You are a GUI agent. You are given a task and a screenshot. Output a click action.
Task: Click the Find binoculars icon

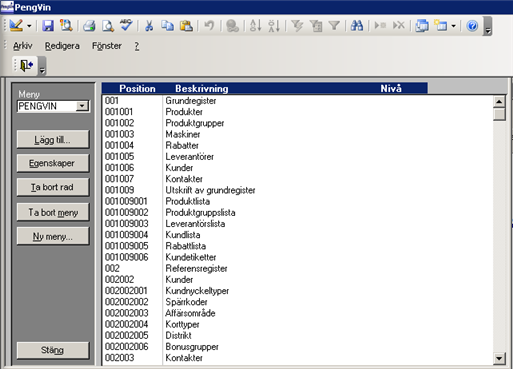(357, 26)
